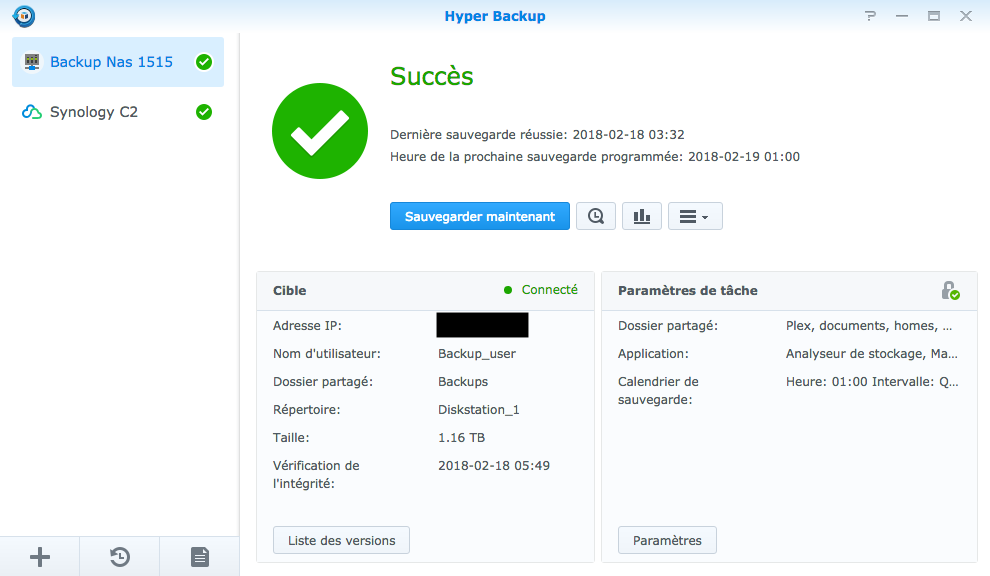Click the encryption padlock icon
This screenshot has width=990, height=576.
click(x=950, y=291)
